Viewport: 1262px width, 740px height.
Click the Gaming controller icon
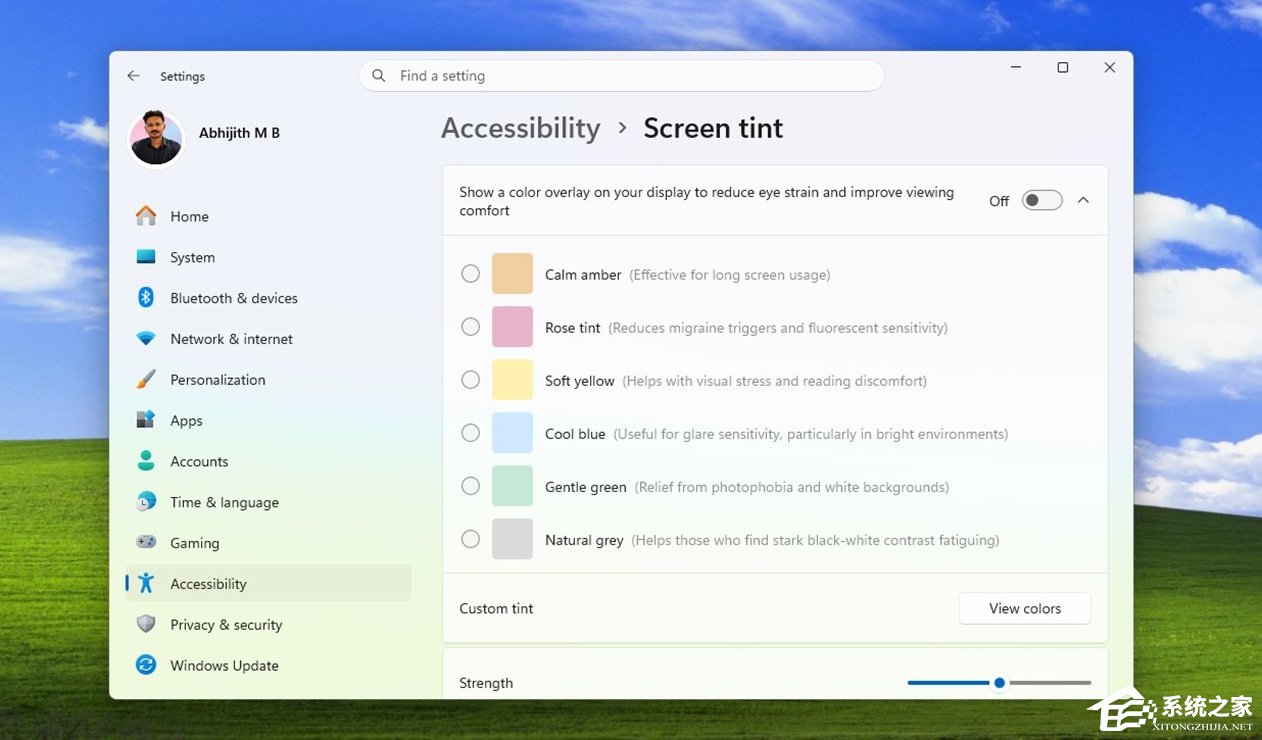pos(146,542)
